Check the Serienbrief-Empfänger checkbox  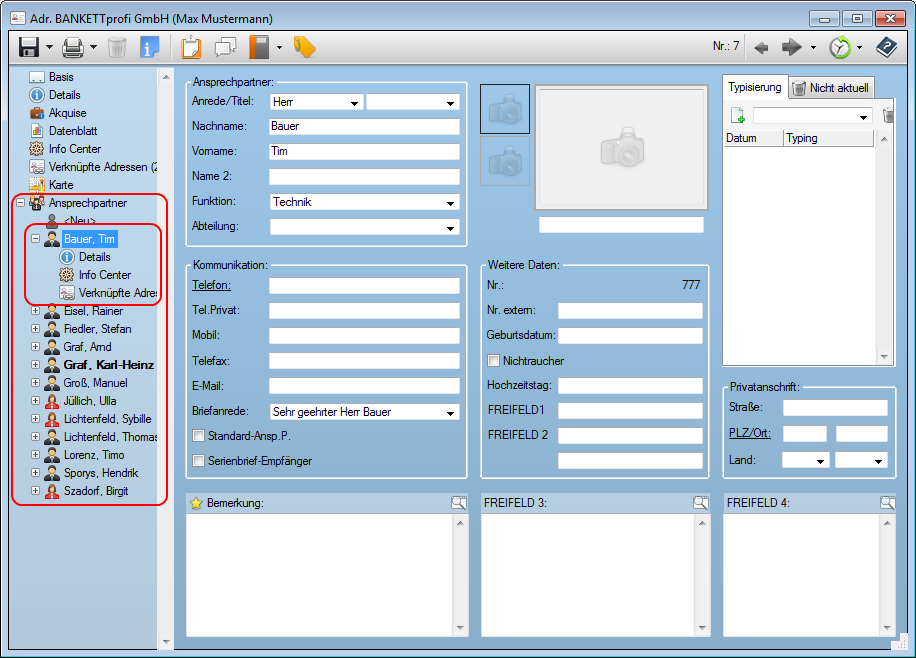coord(198,461)
